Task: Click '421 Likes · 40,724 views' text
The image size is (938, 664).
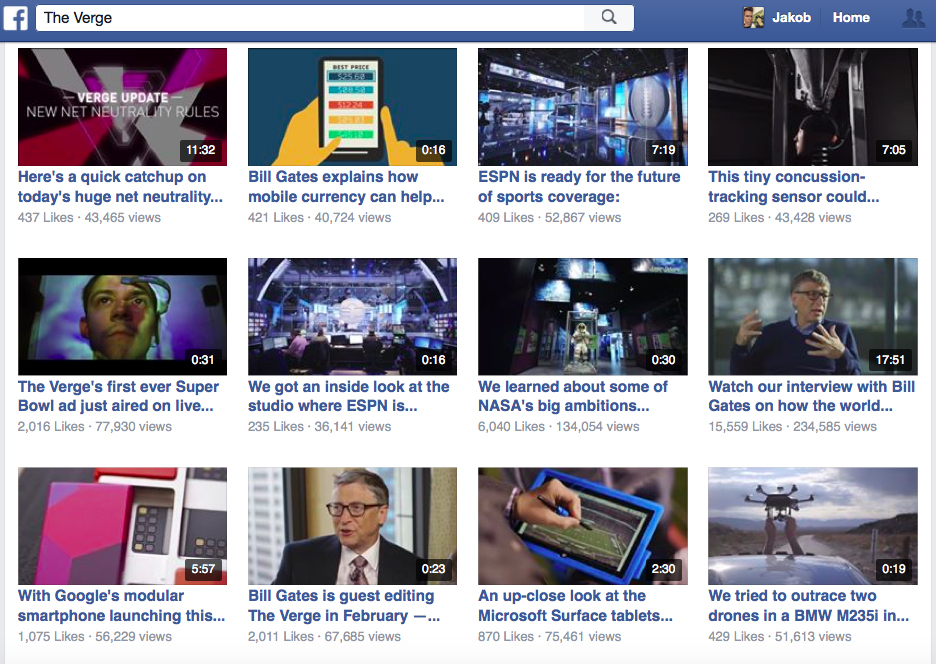Action: pyautogui.click(x=319, y=218)
